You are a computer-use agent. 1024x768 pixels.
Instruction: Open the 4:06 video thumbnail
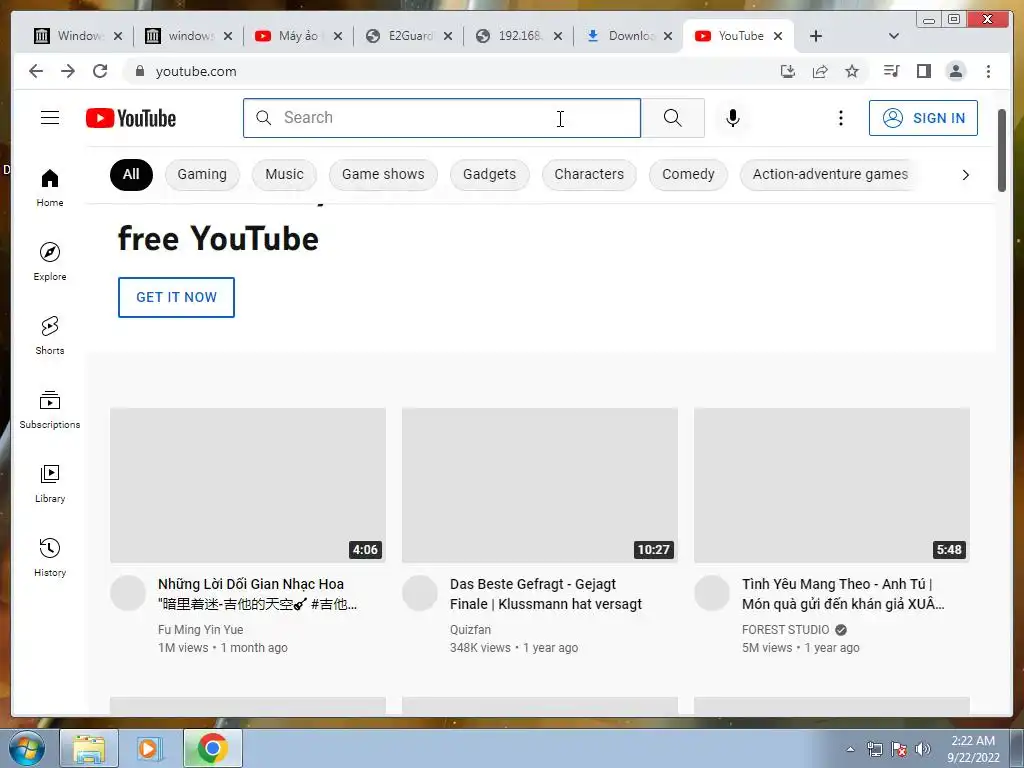[x=248, y=485]
